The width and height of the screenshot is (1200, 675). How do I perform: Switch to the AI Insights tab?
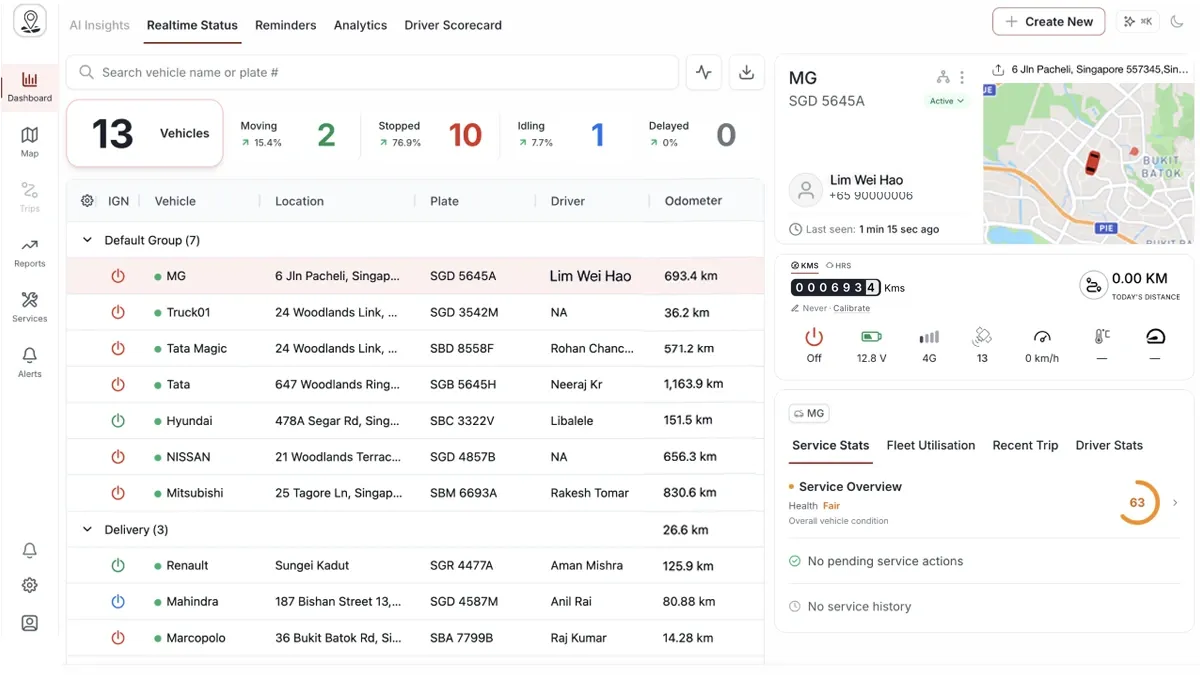[99, 25]
